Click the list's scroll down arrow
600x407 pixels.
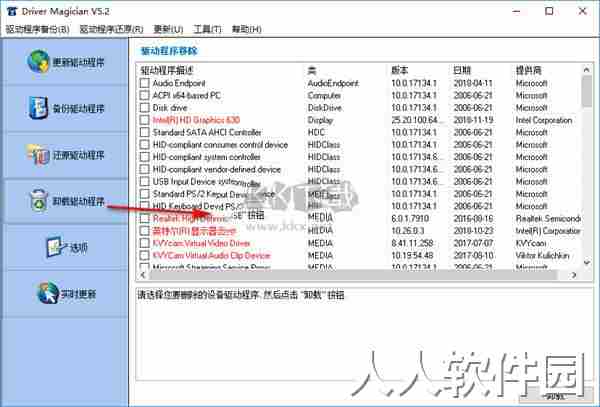pos(587,263)
